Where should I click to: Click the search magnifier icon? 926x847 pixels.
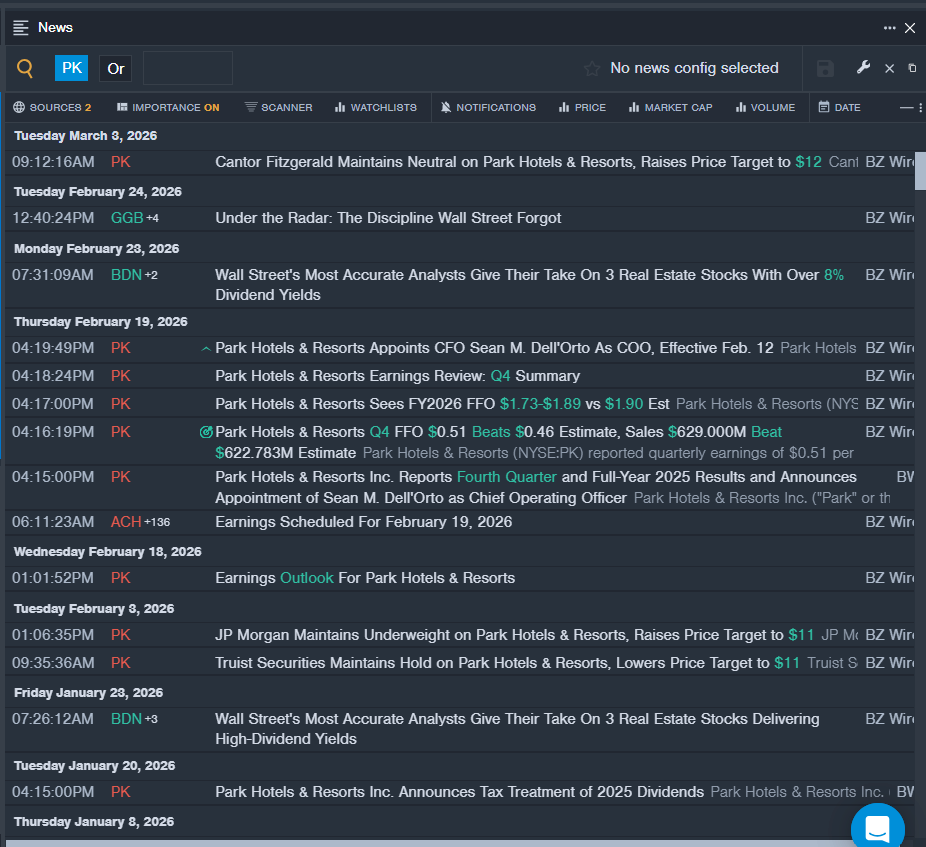pyautogui.click(x=25, y=68)
